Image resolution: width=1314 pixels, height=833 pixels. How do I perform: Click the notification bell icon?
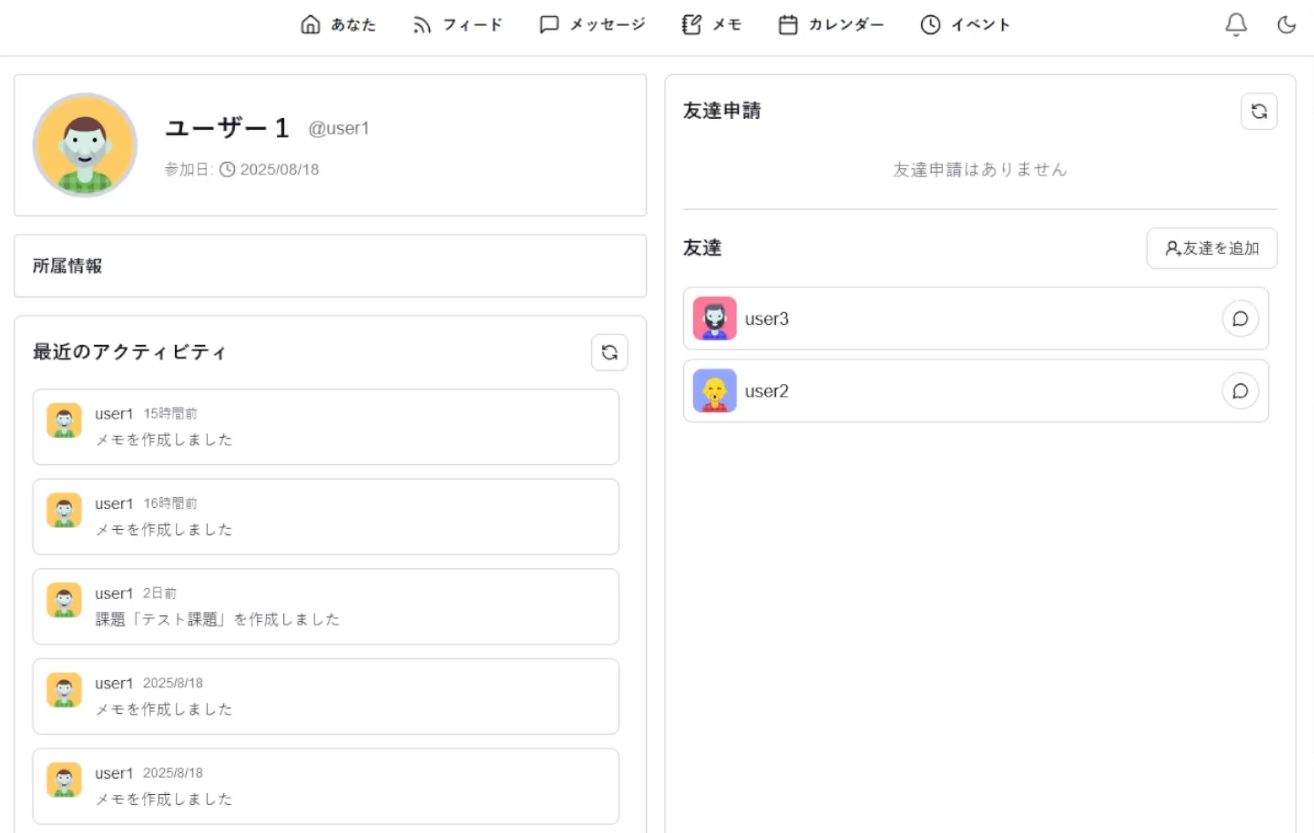point(1236,25)
